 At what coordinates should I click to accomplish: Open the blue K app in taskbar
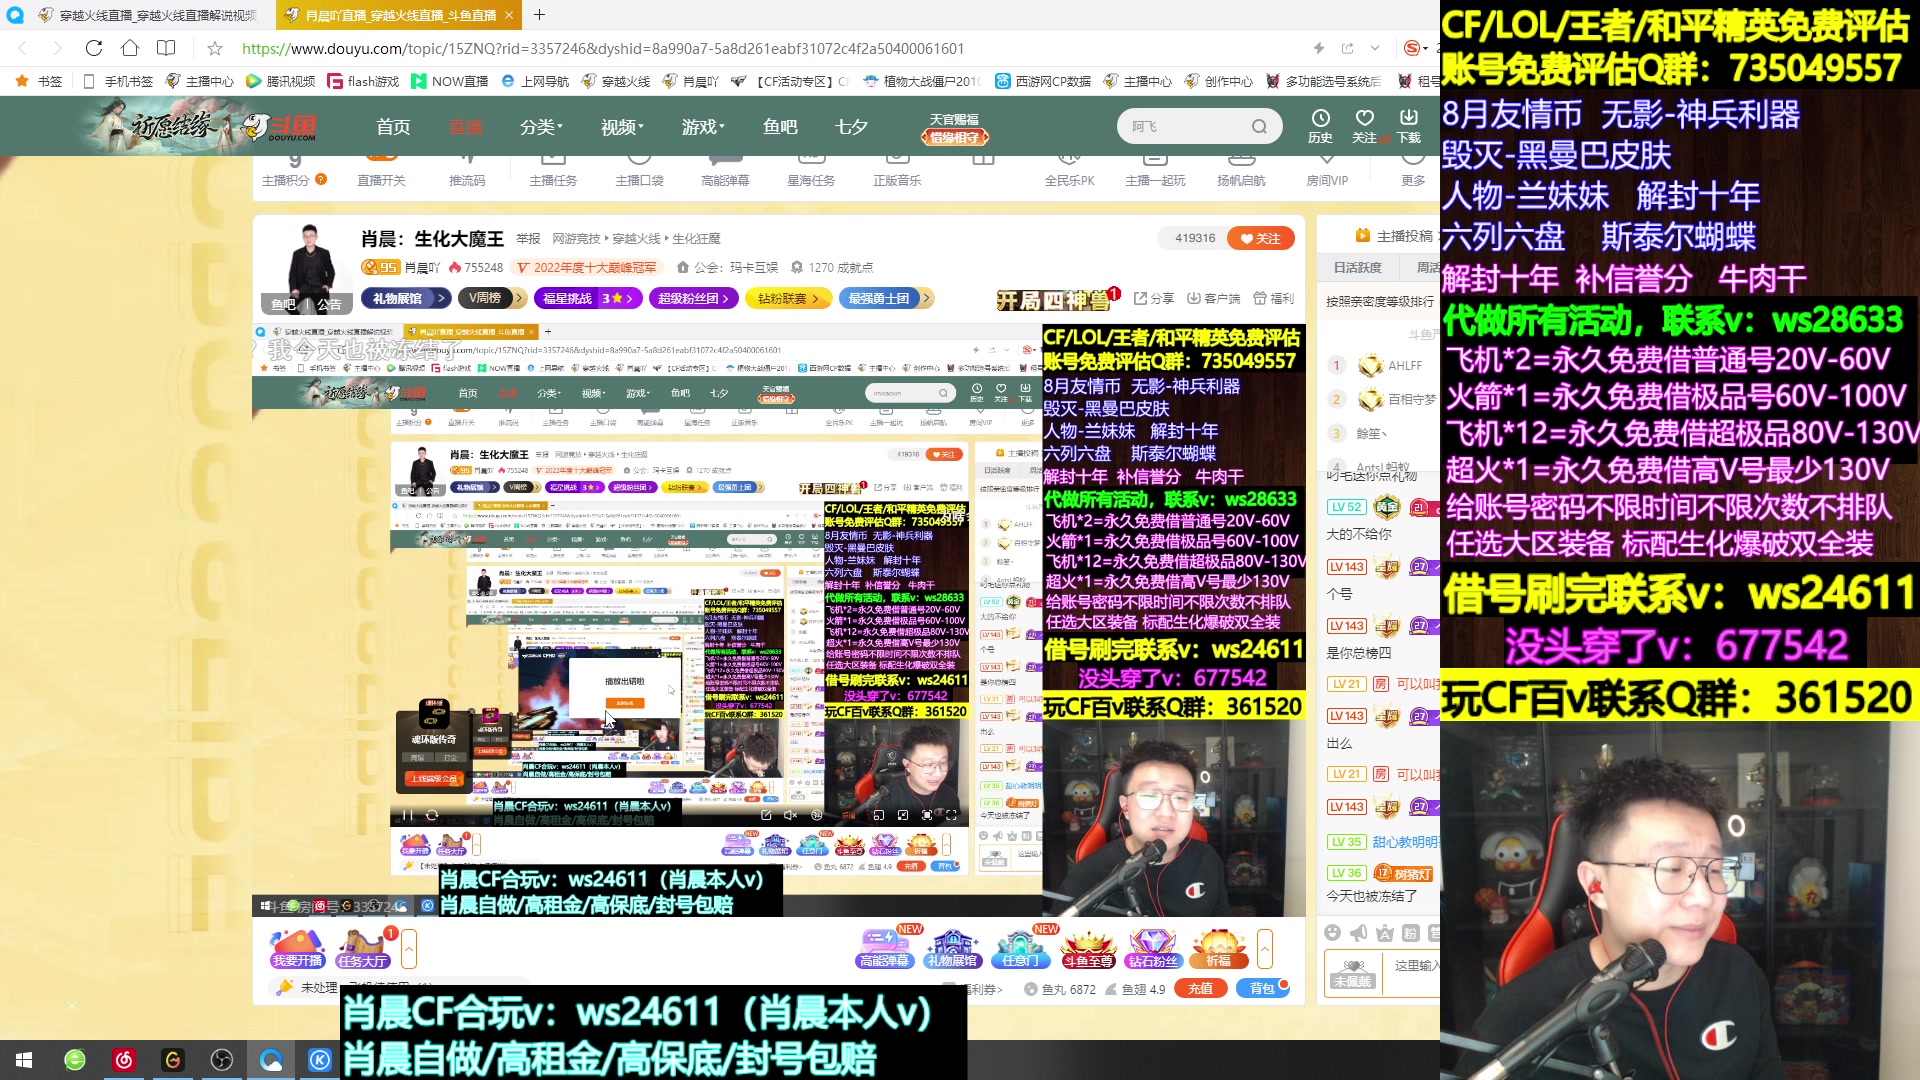tap(320, 1060)
